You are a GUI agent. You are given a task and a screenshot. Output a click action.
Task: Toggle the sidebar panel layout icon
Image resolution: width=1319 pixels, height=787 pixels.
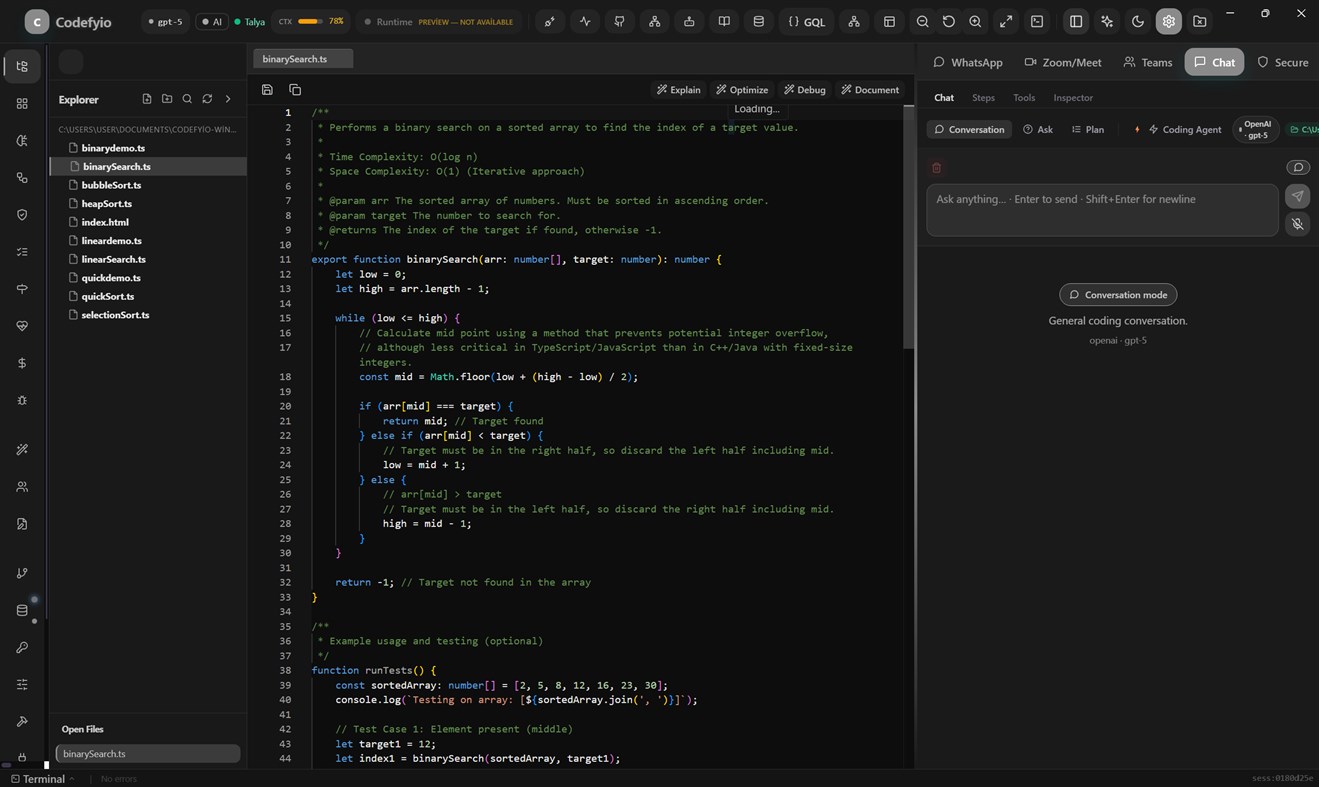(1076, 21)
